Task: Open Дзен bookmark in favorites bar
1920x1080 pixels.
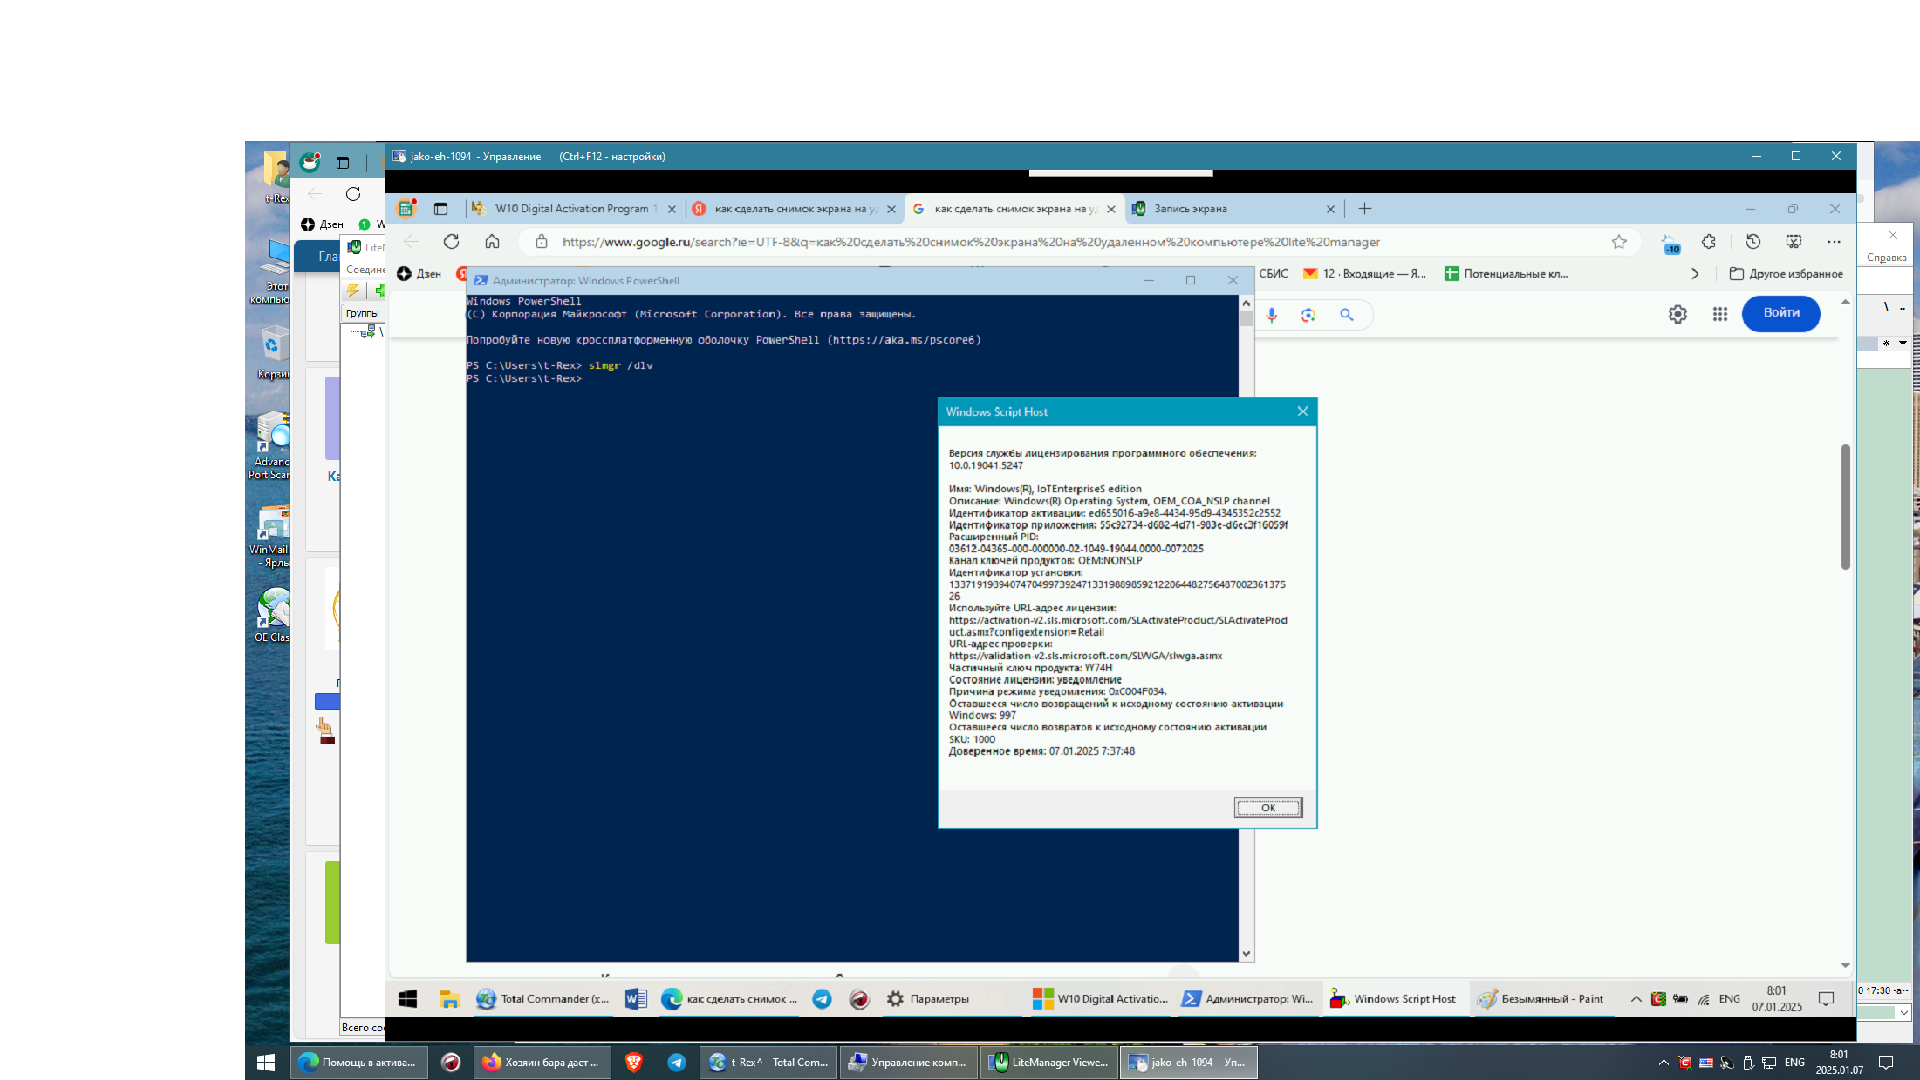Action: tap(419, 274)
